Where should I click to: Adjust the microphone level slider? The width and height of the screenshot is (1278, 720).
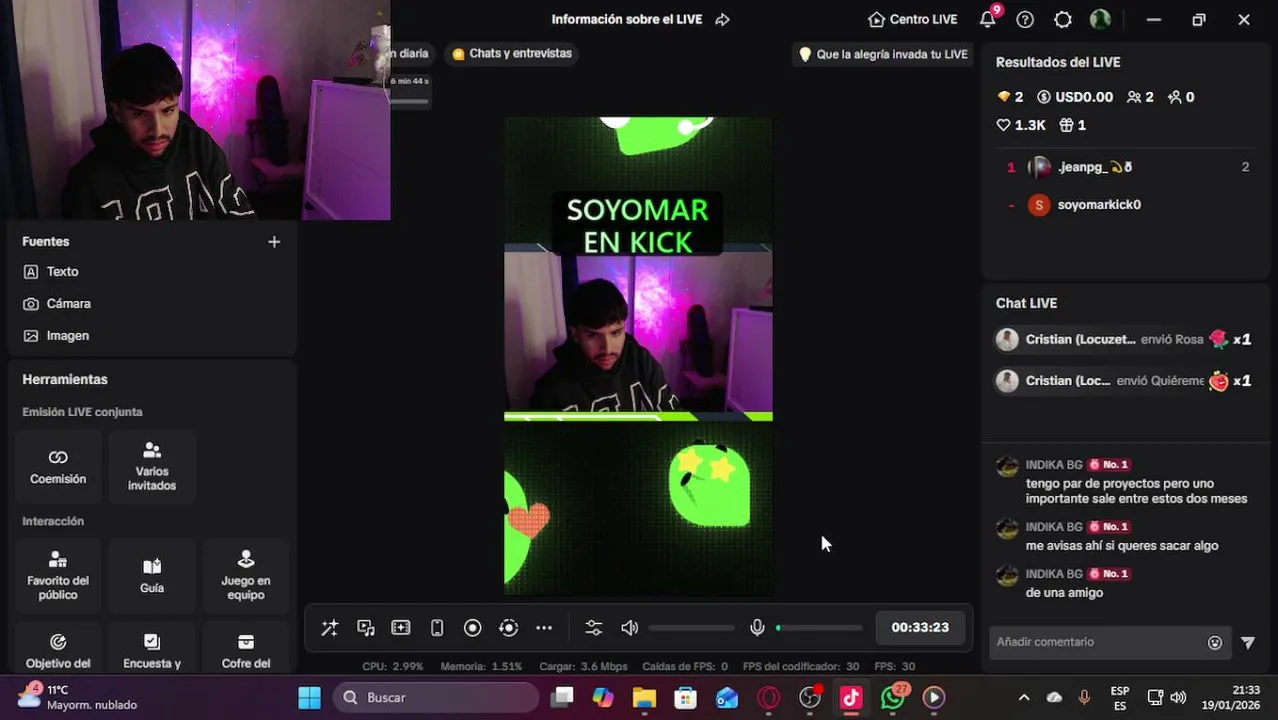point(819,628)
